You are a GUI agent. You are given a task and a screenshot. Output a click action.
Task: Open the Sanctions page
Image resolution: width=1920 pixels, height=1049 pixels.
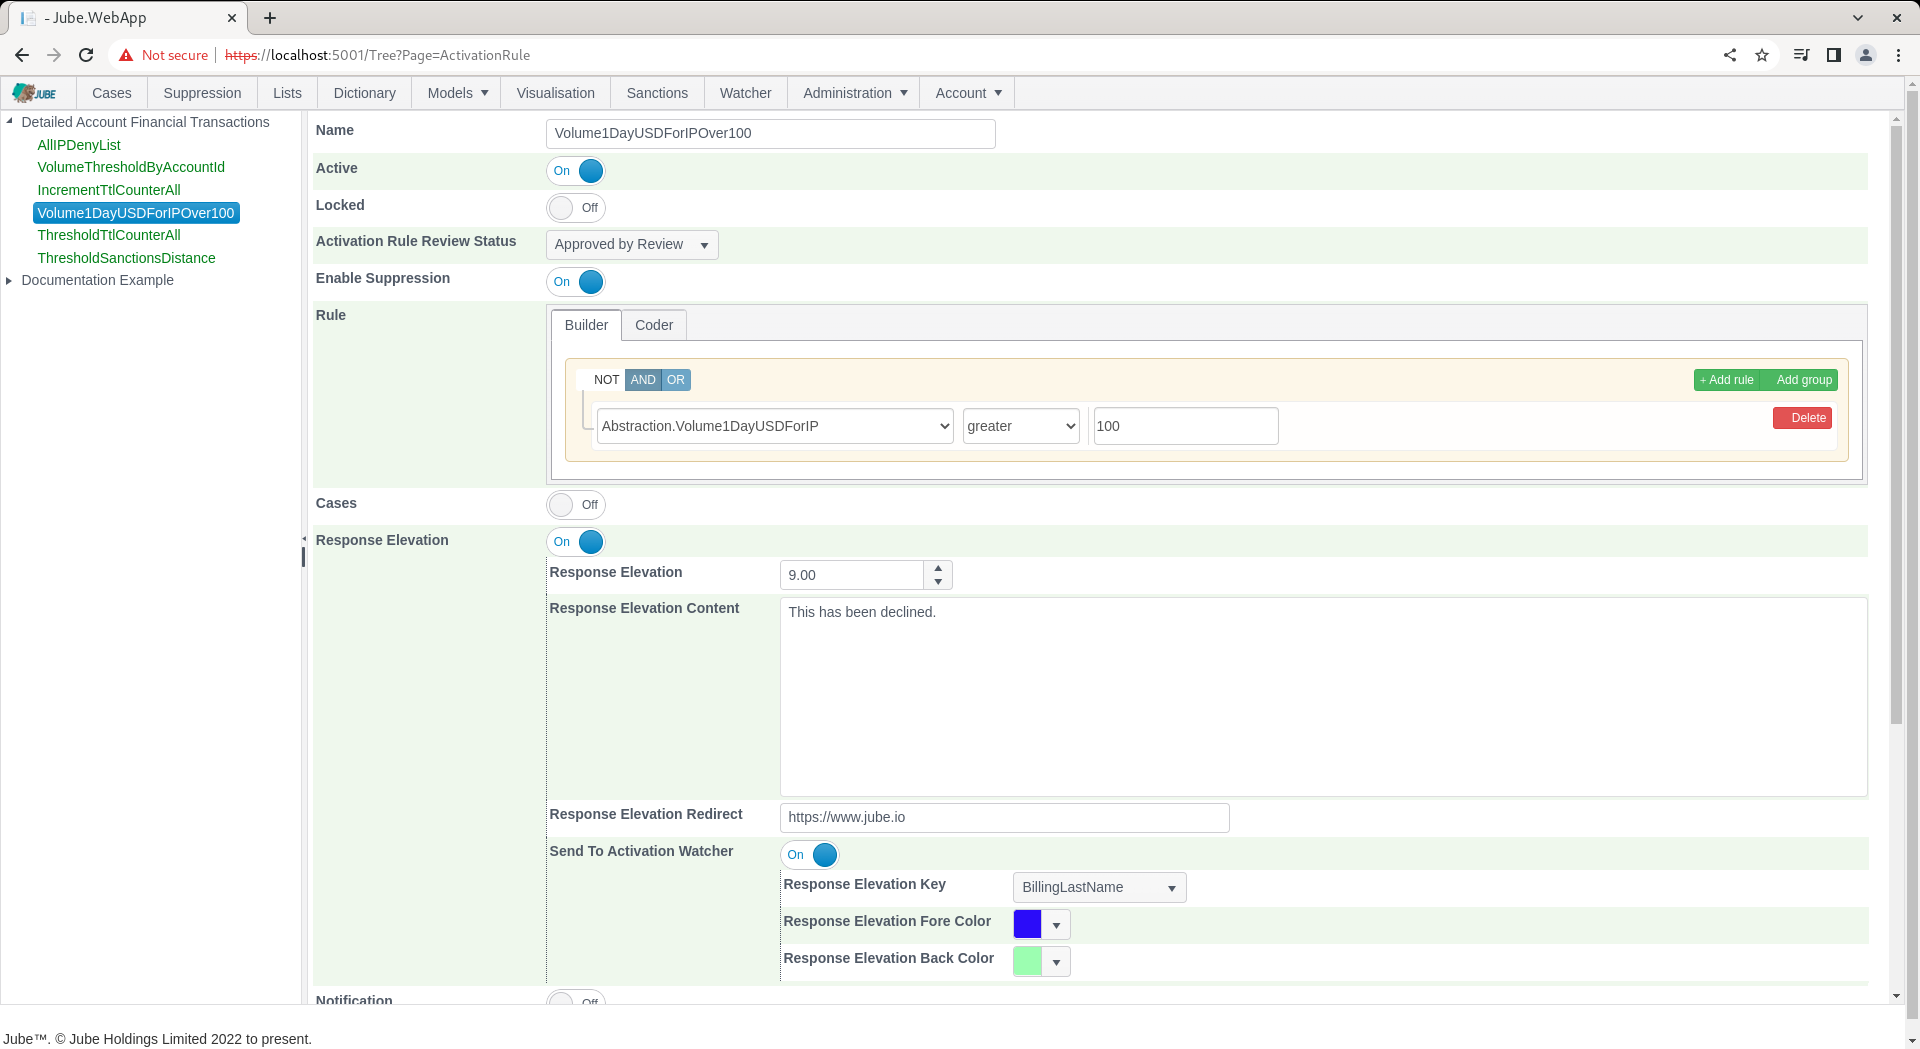coord(657,93)
